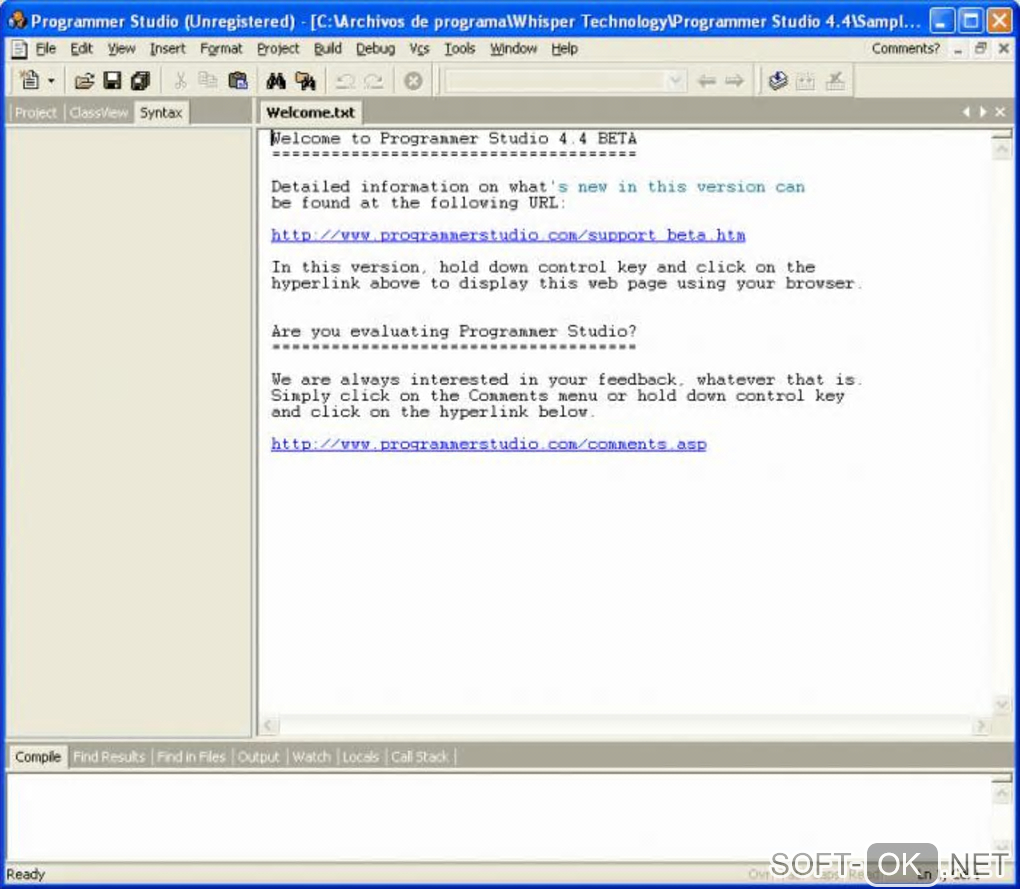Open the Vcs menu
The image size is (1020, 889).
pos(420,49)
